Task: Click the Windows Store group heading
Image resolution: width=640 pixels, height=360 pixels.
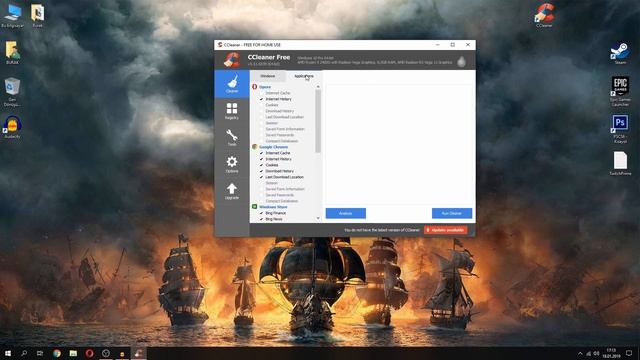Action: [273, 207]
